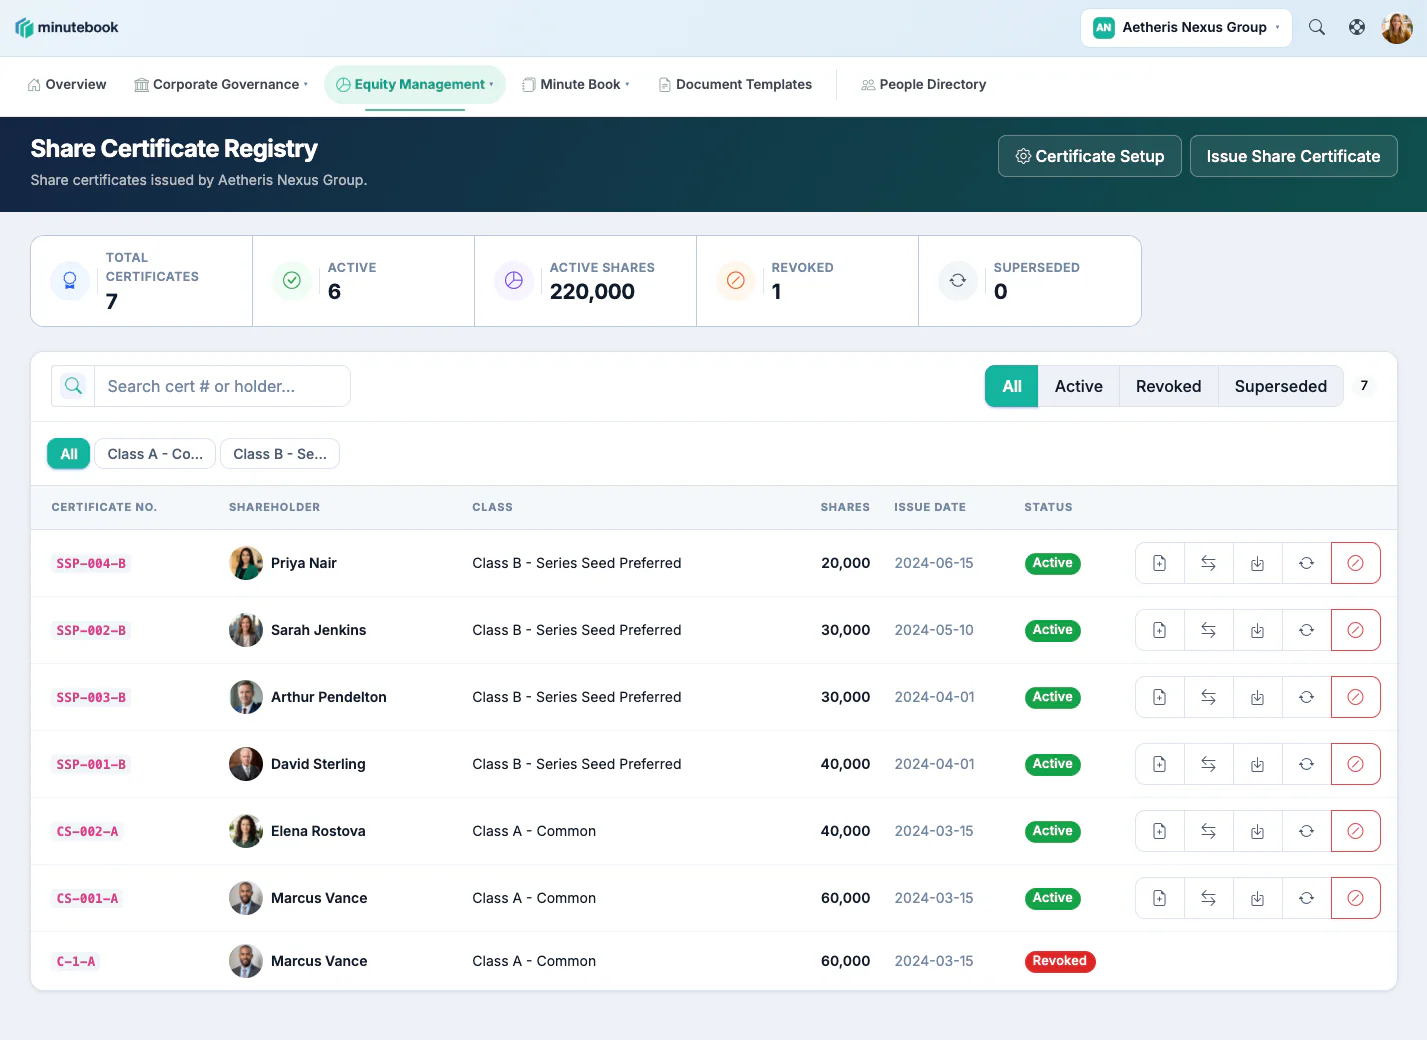Click the document-plus icon on Elena Rostova's row
The image size is (1427, 1040).
pos(1159,831)
